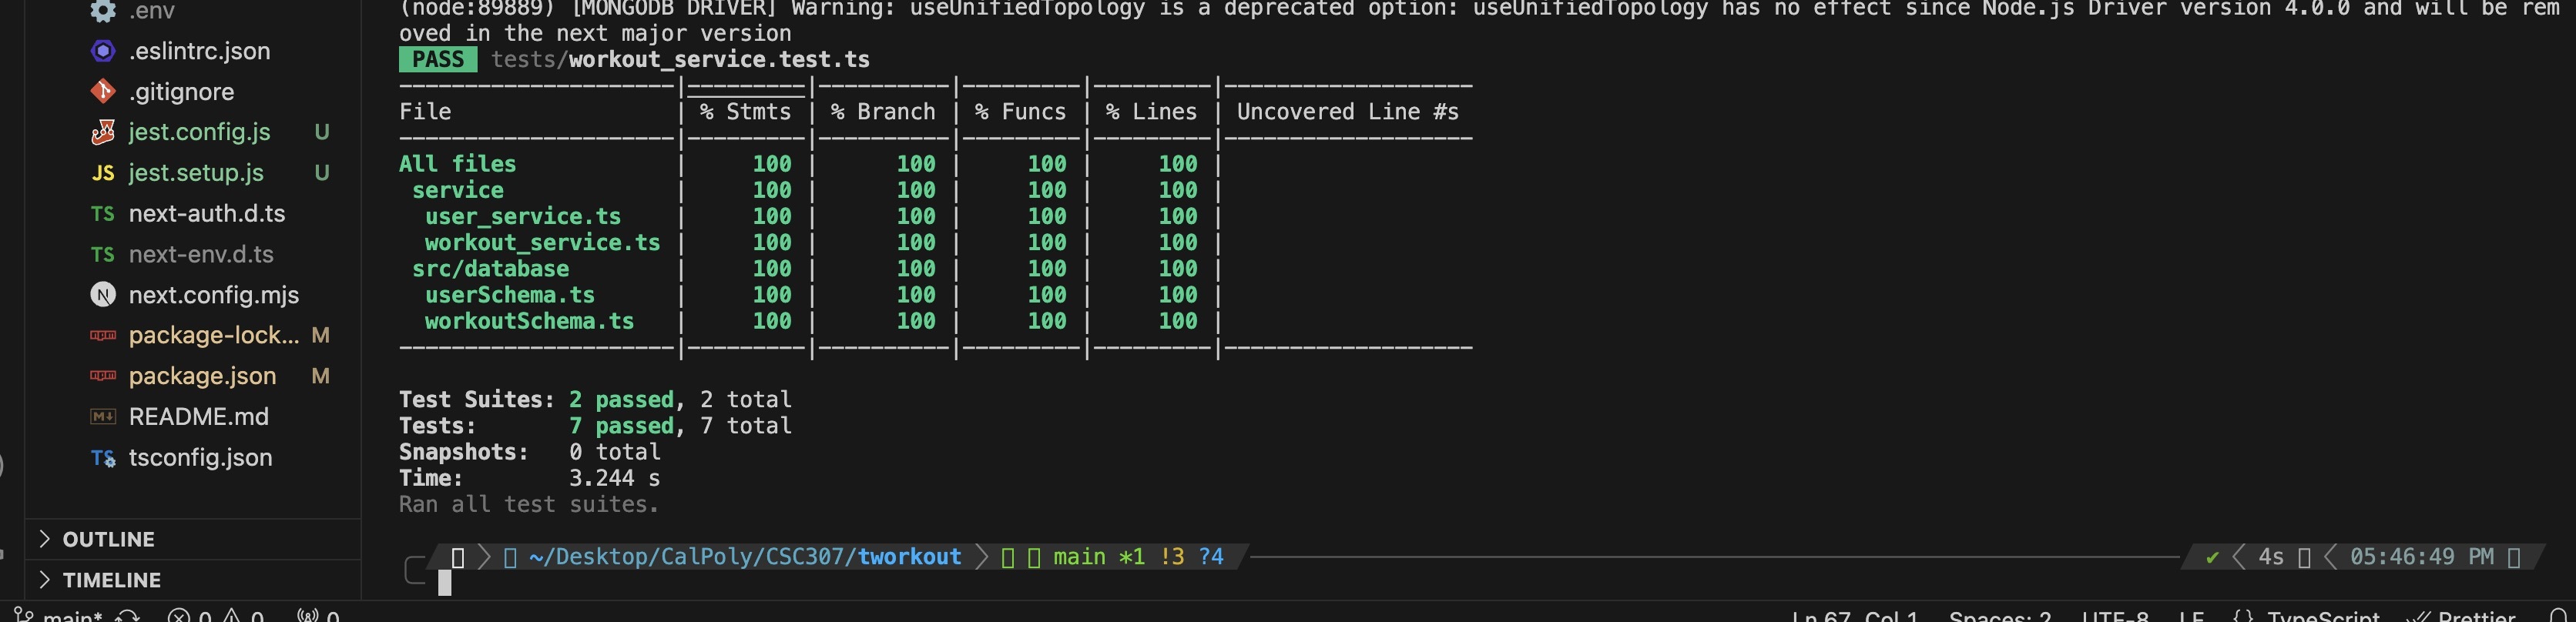Click 'workoutSchema.ts' in coverage table
This screenshot has height=622, width=2576.
click(x=530, y=321)
